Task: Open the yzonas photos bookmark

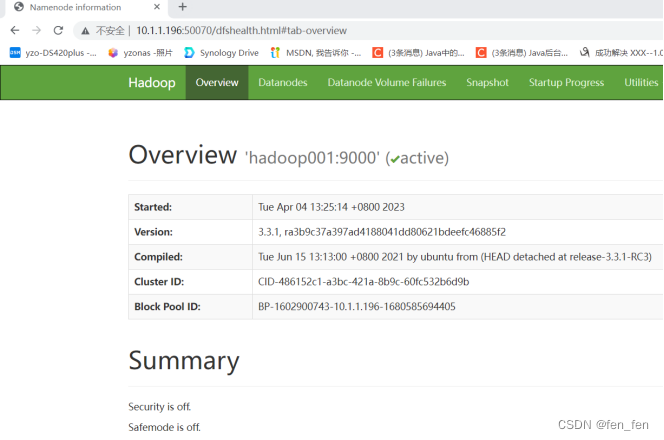Action: [x=141, y=53]
